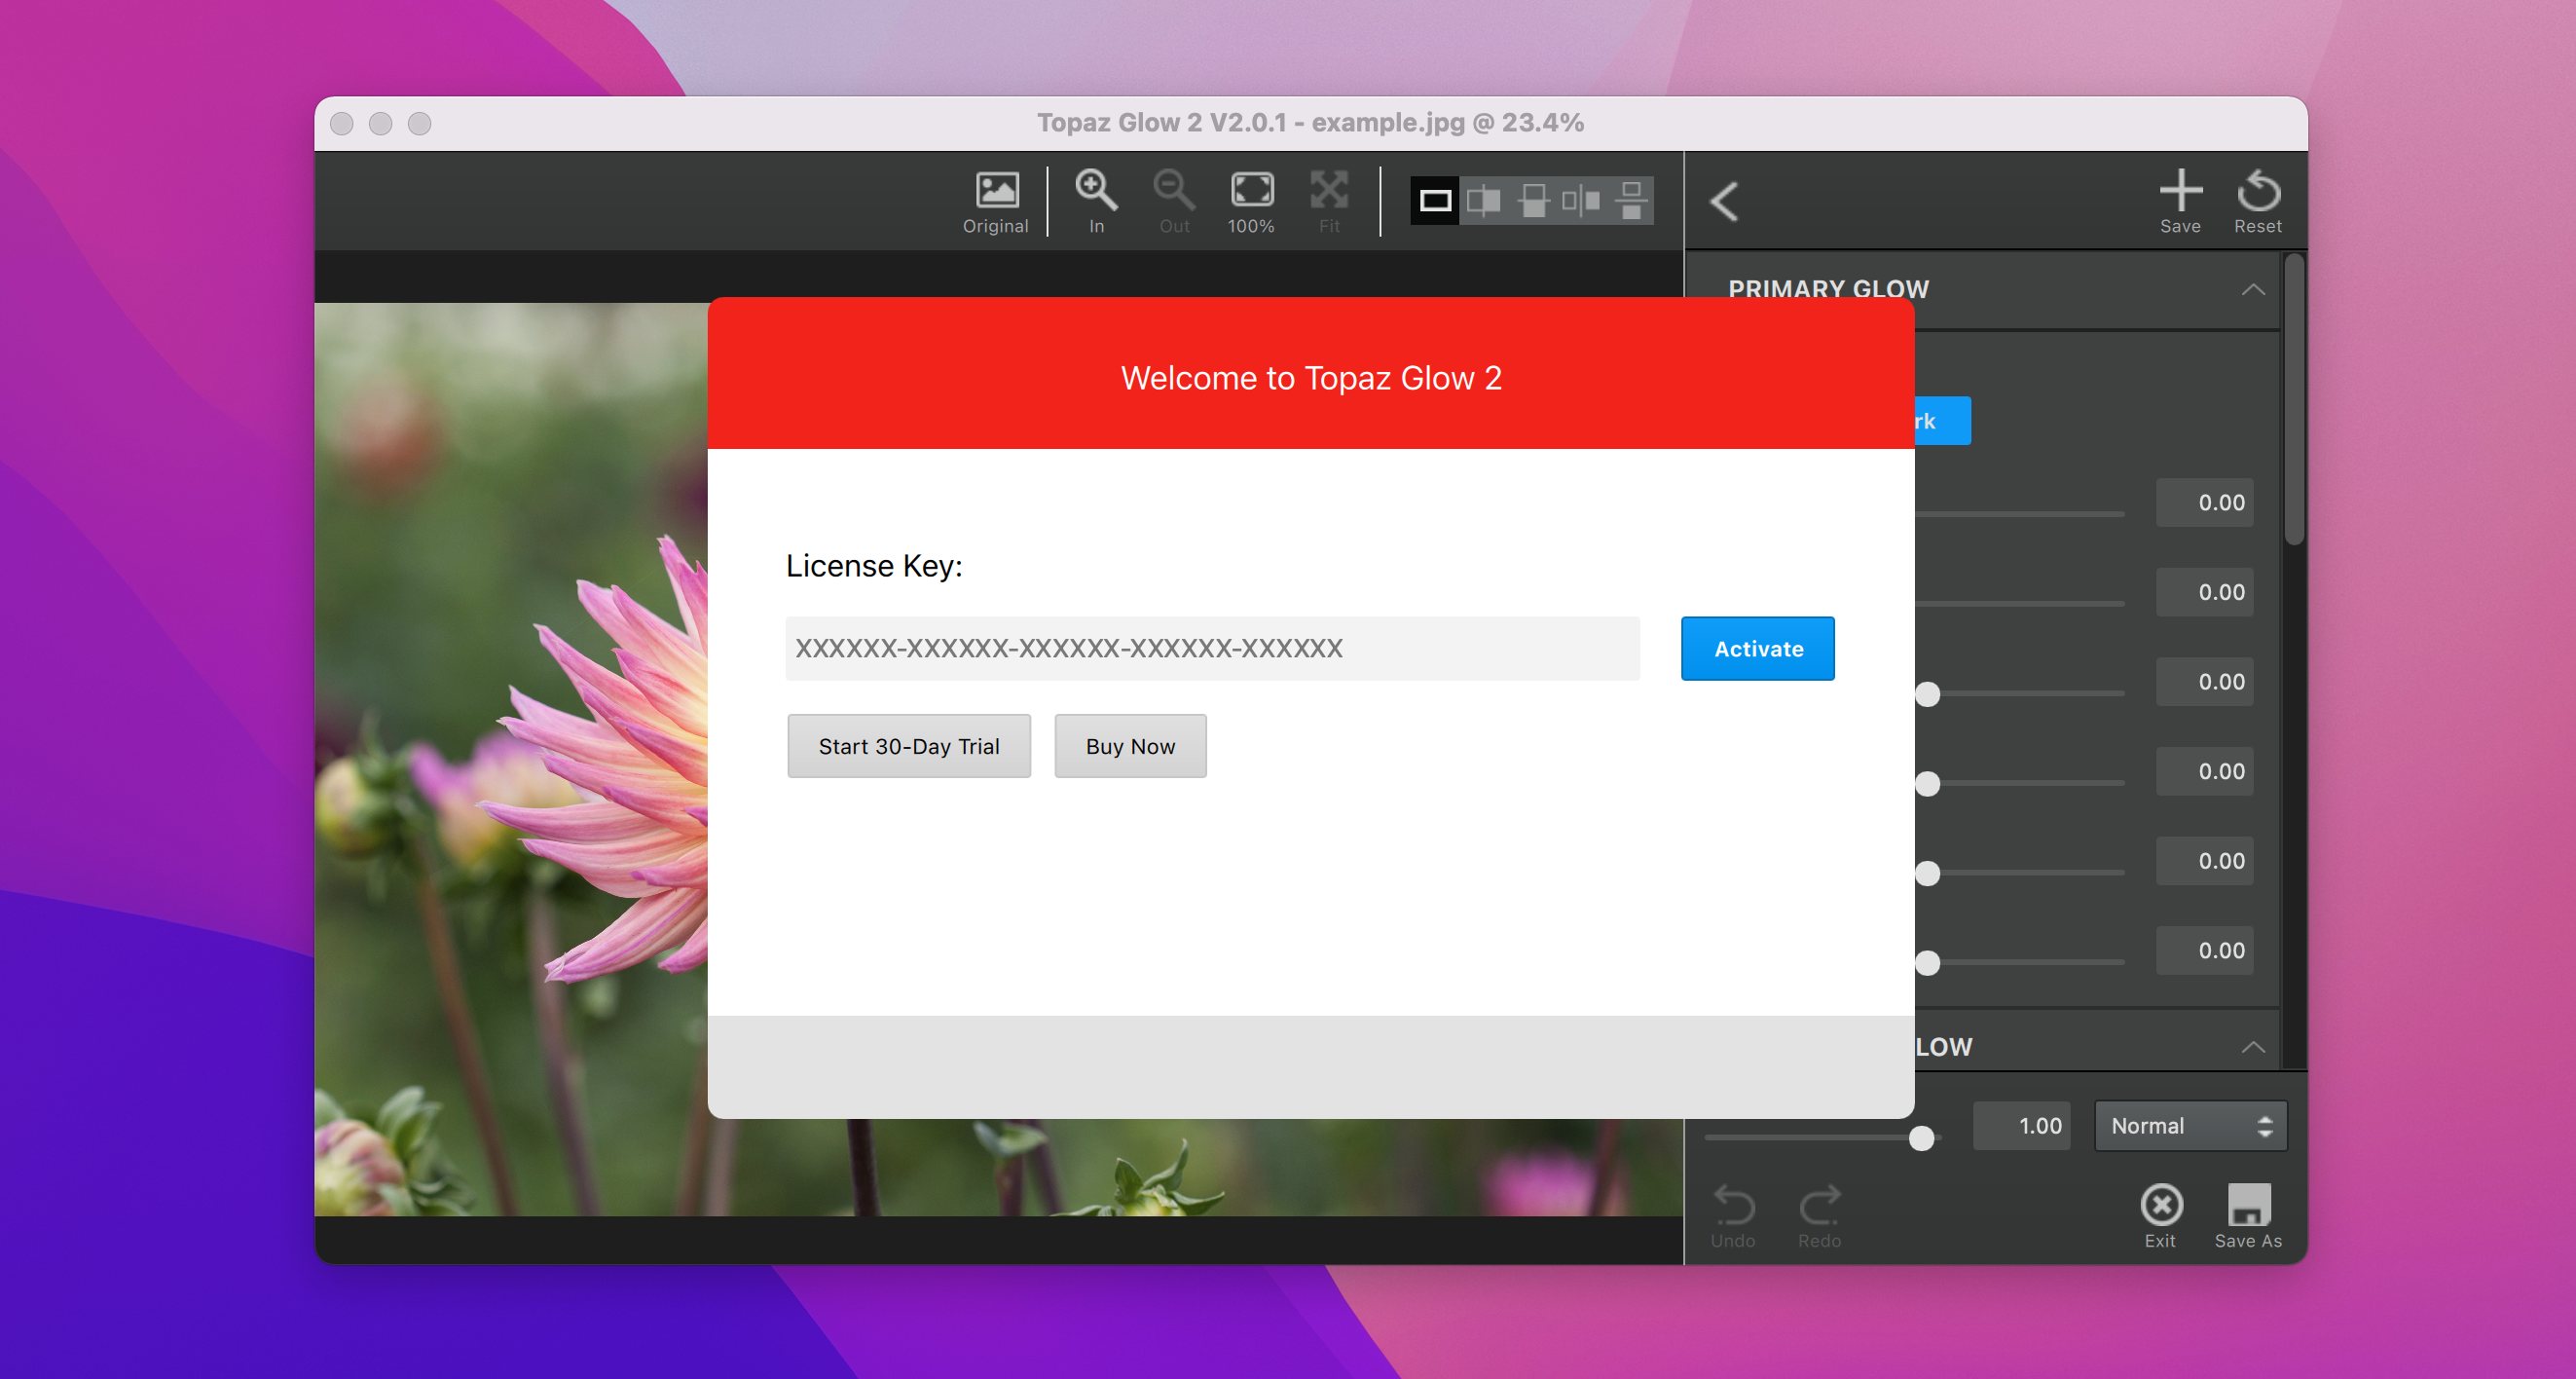
Task: Click the opacity slider handle near 1.00
Action: [x=1921, y=1138]
